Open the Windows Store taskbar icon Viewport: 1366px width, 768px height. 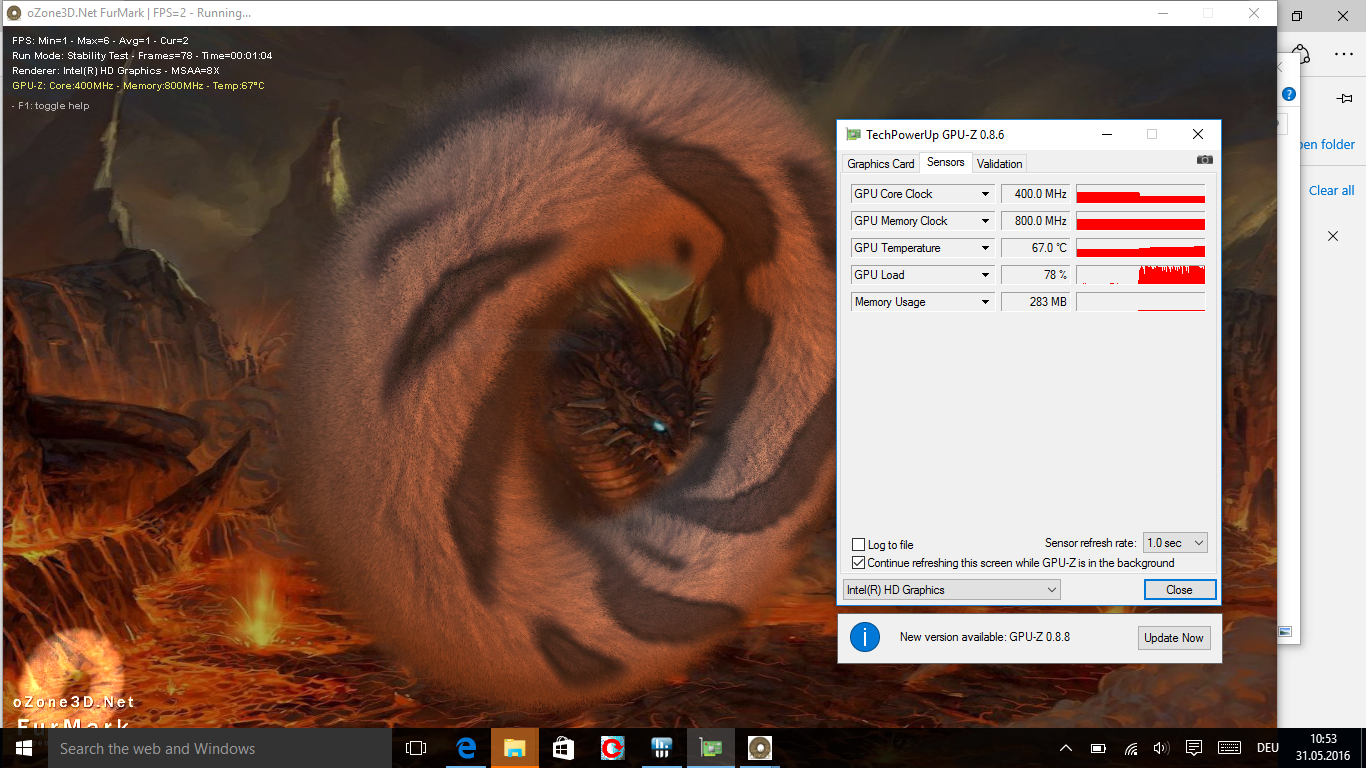[564, 748]
